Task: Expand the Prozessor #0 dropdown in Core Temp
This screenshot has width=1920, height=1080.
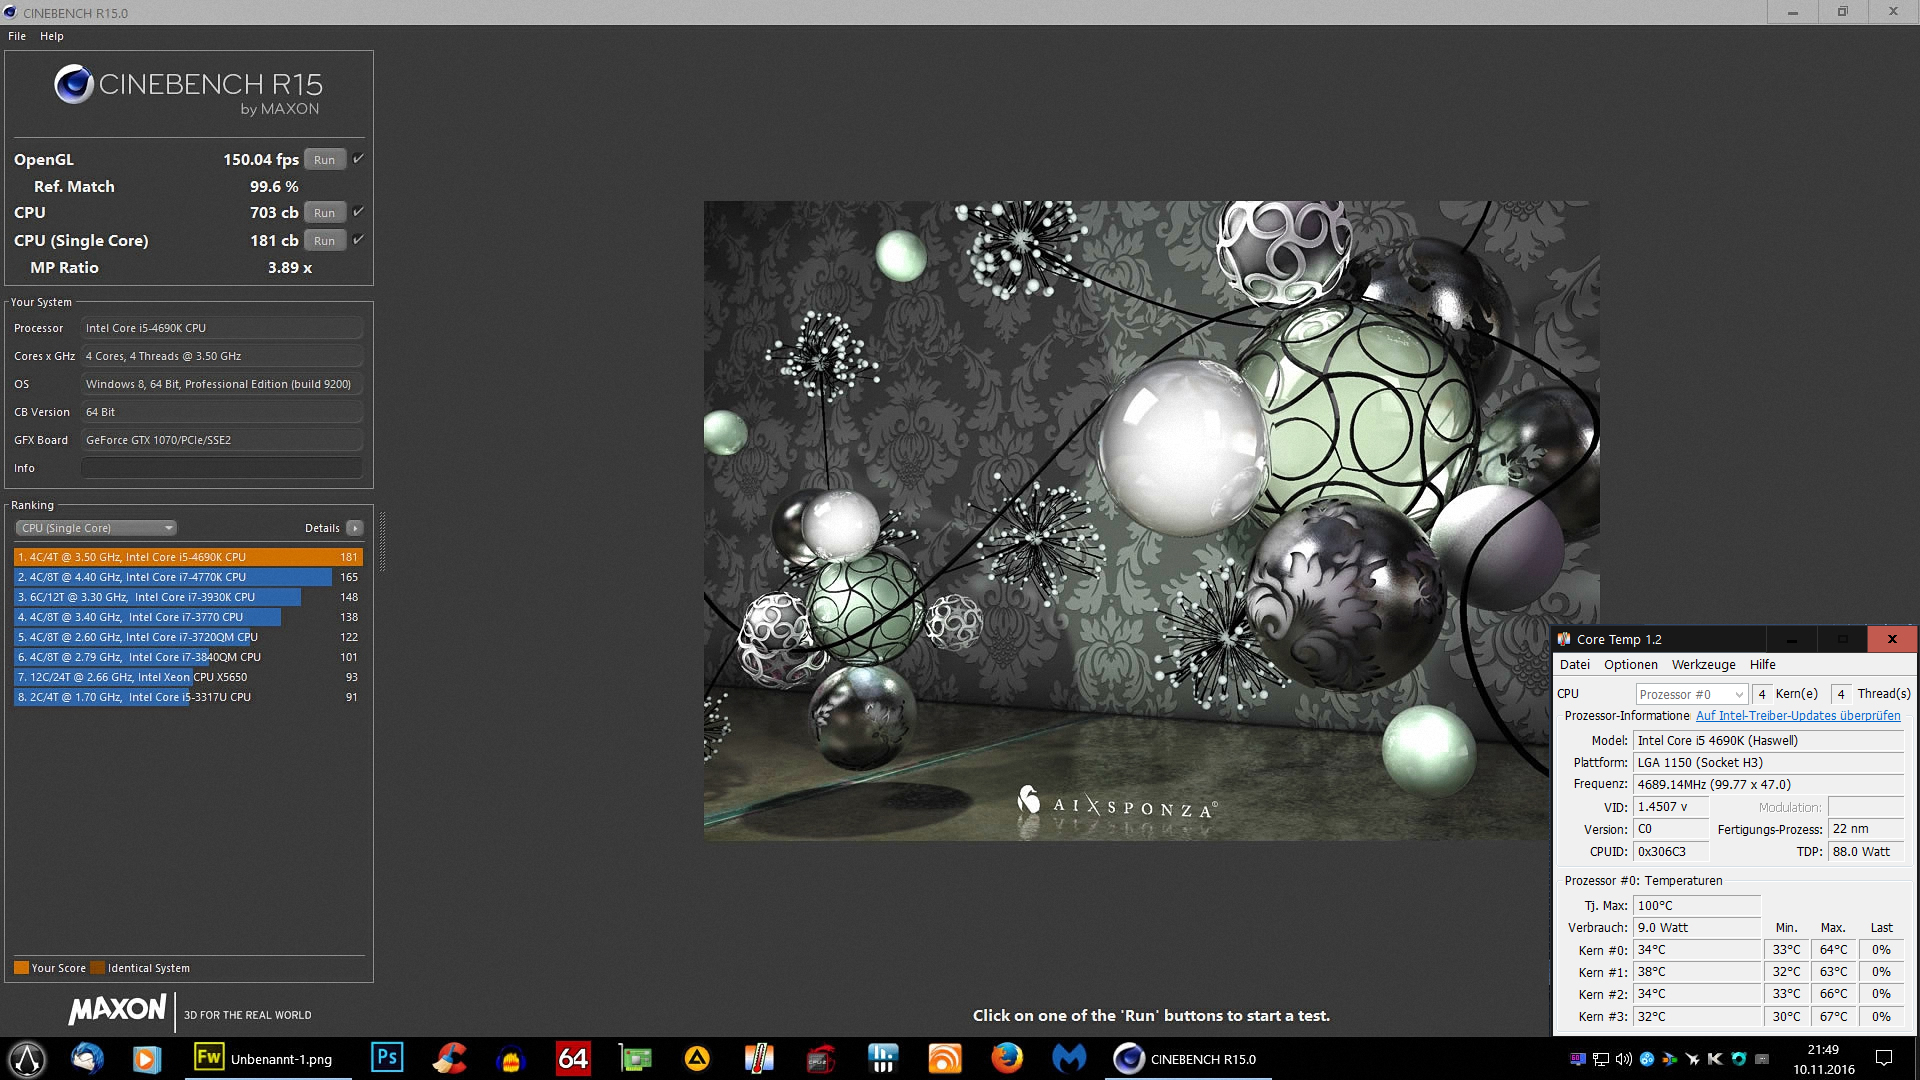Action: click(1691, 694)
